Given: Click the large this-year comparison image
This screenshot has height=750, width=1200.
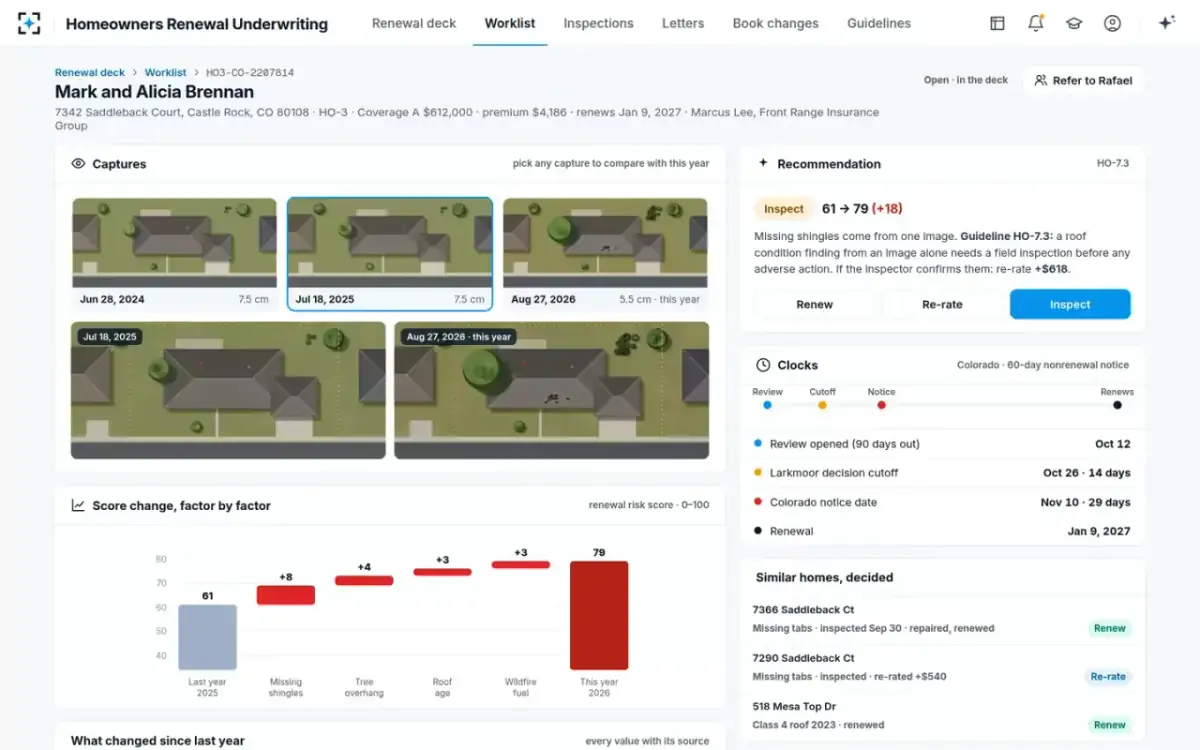Looking at the screenshot, I should (x=552, y=390).
